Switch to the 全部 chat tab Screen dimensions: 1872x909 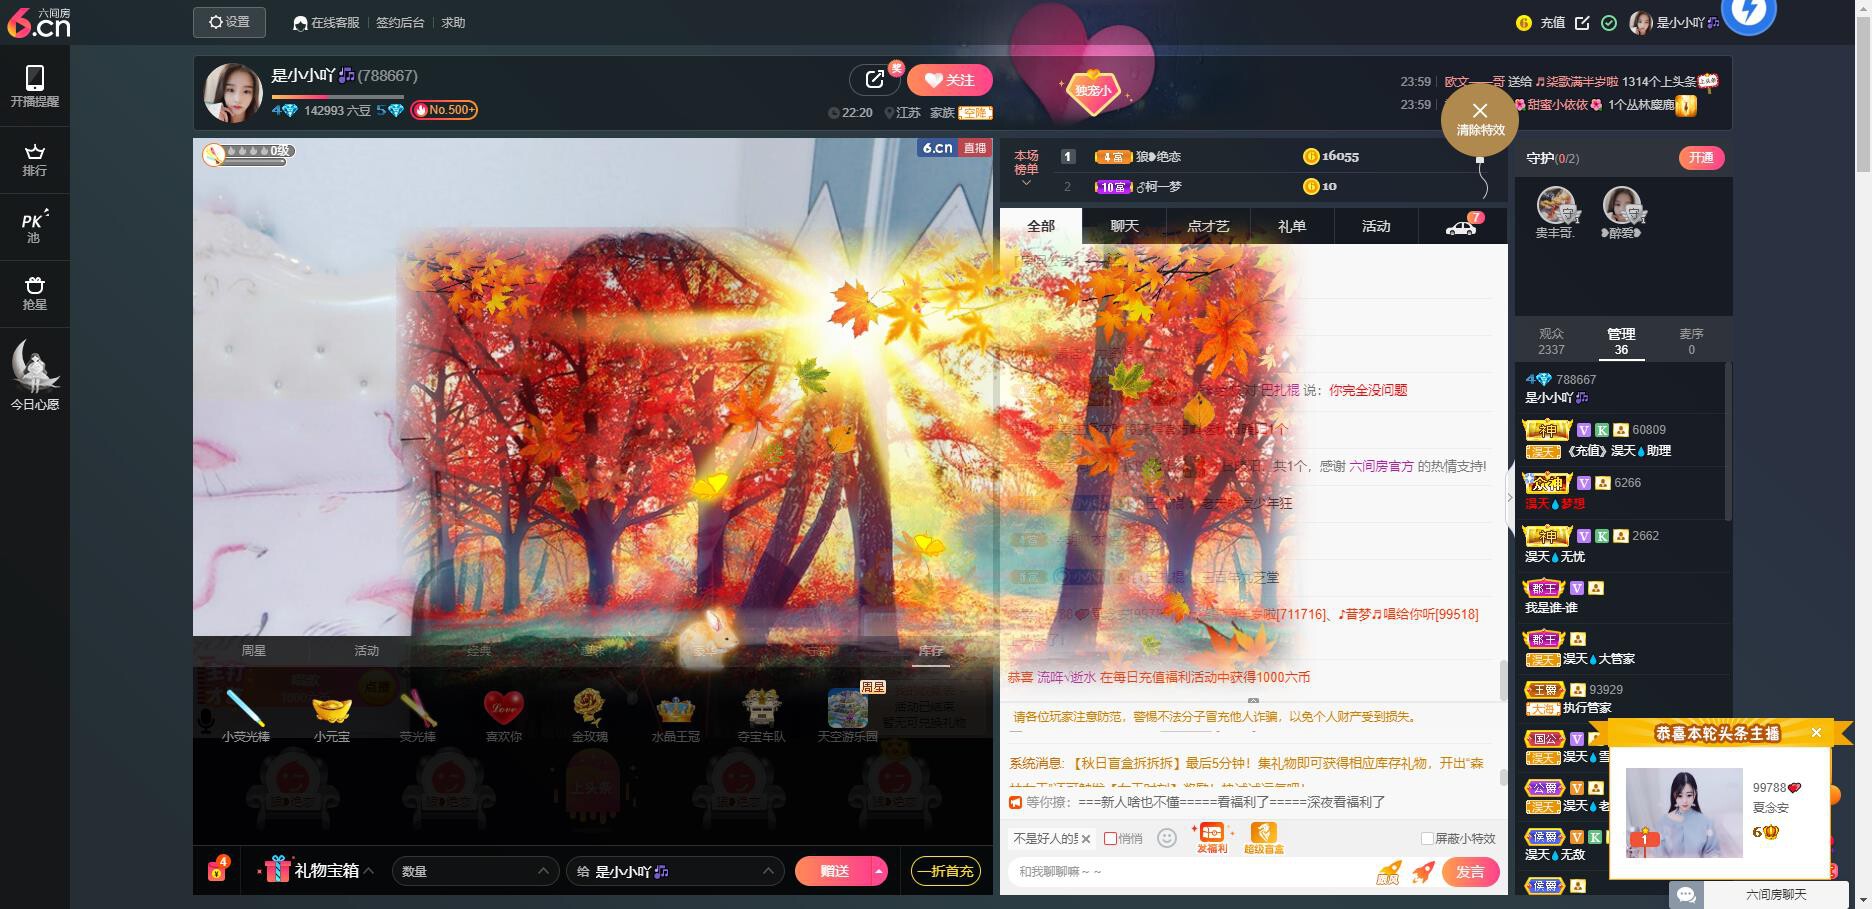tap(1041, 227)
